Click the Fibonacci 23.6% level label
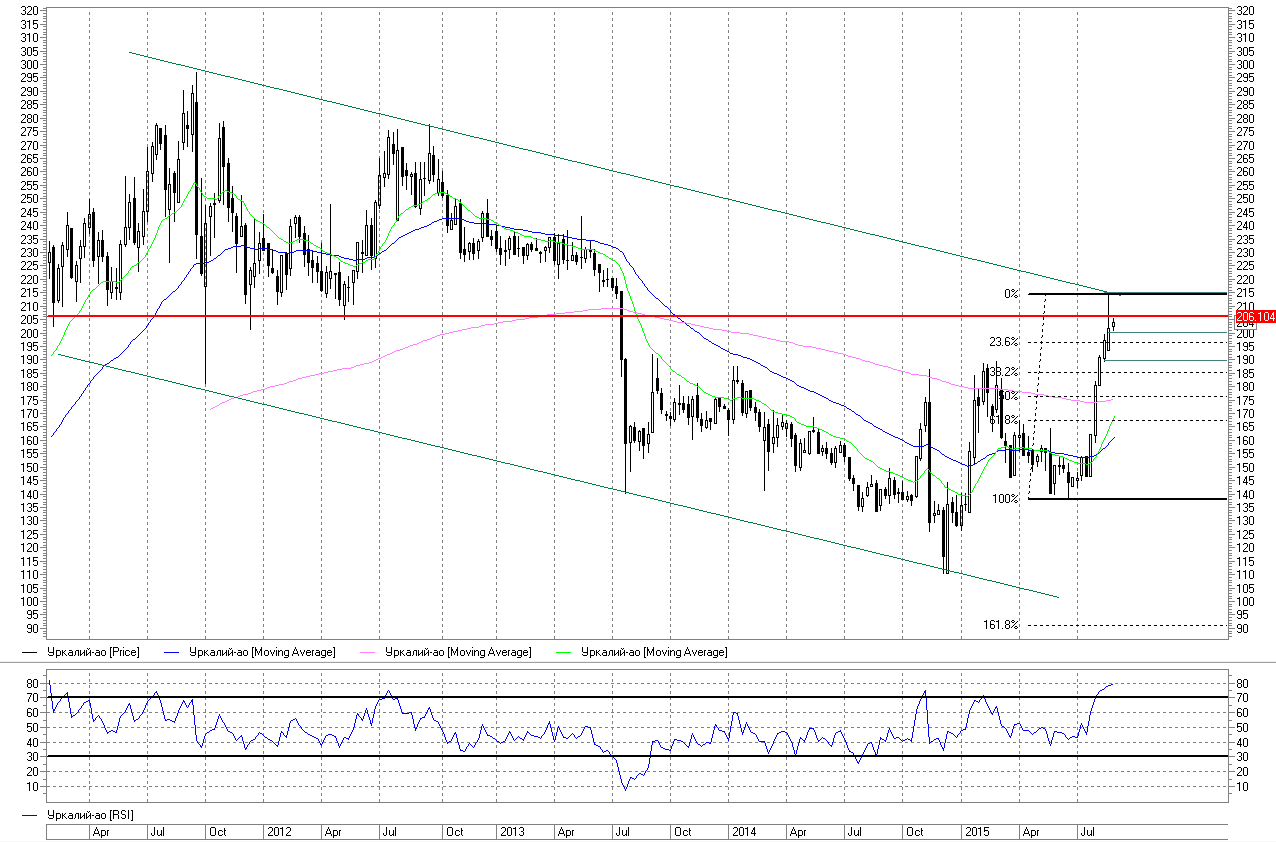The width and height of the screenshot is (1276, 842). [1003, 342]
